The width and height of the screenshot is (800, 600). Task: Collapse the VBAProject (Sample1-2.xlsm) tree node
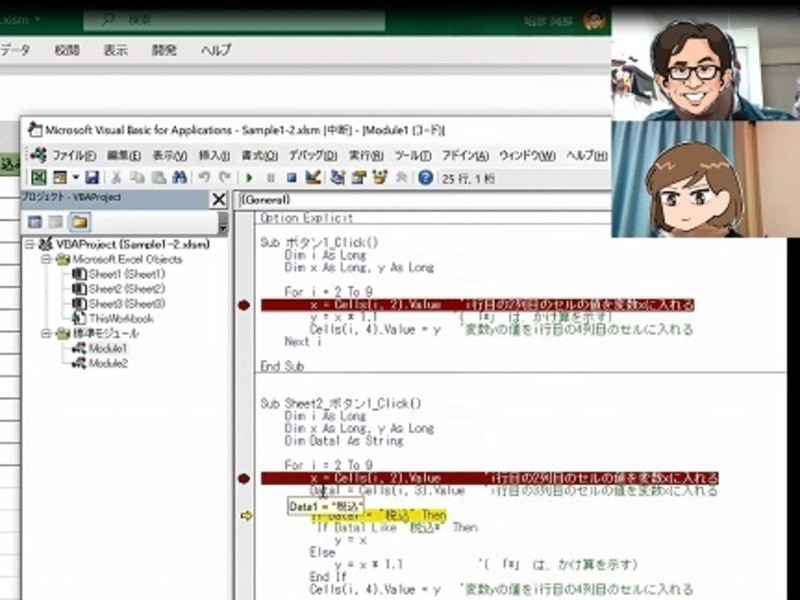(29, 244)
